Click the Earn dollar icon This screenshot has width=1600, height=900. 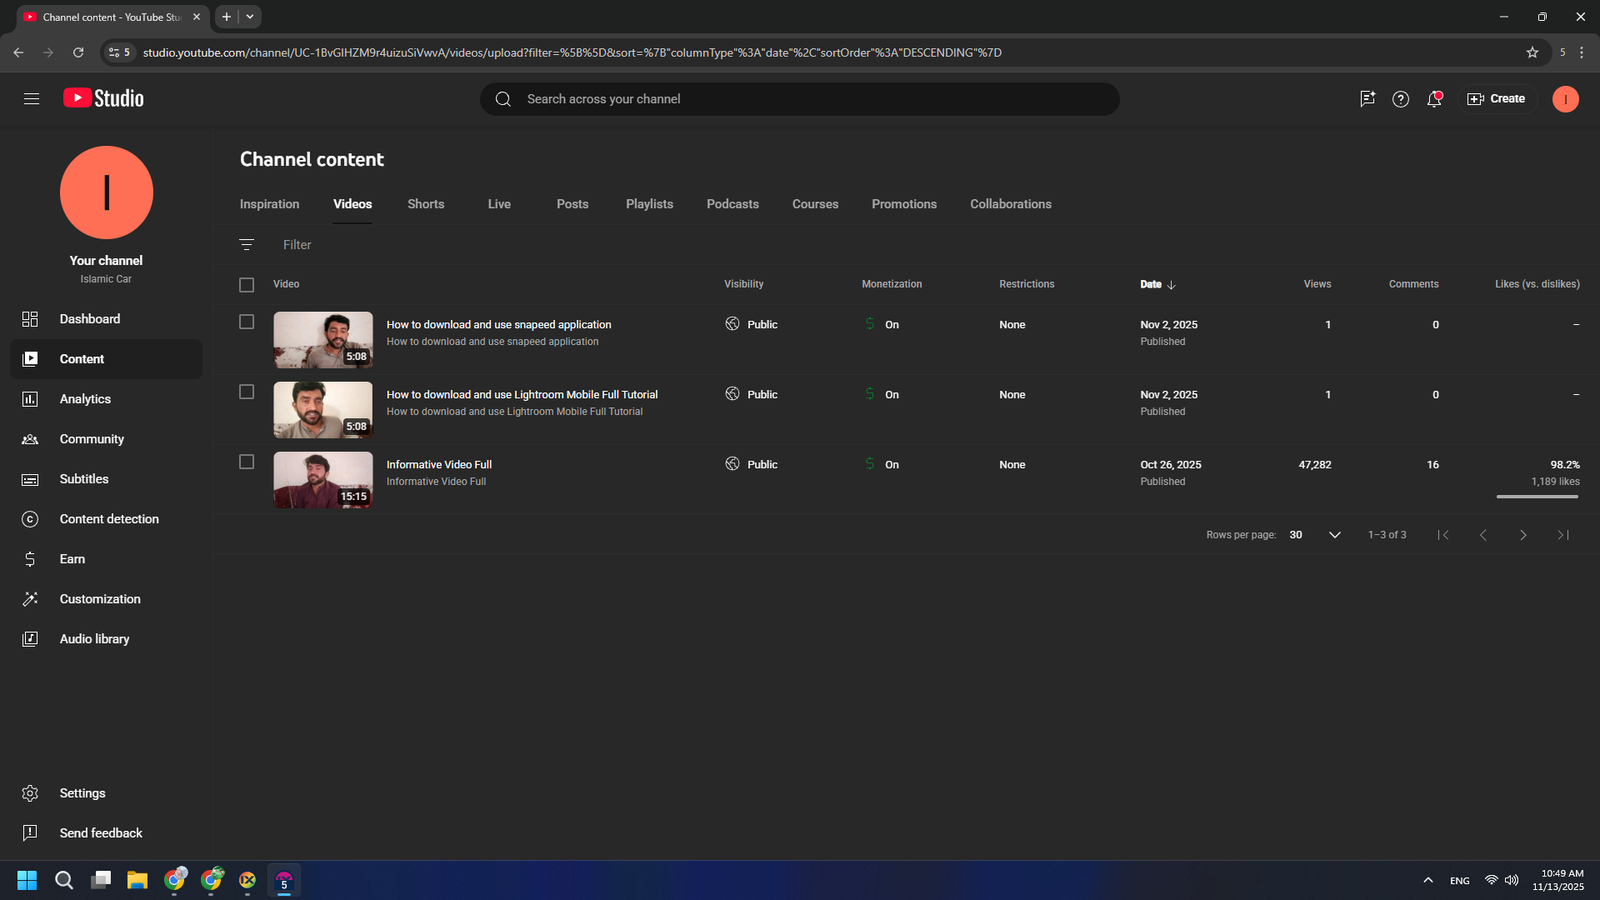(30, 559)
